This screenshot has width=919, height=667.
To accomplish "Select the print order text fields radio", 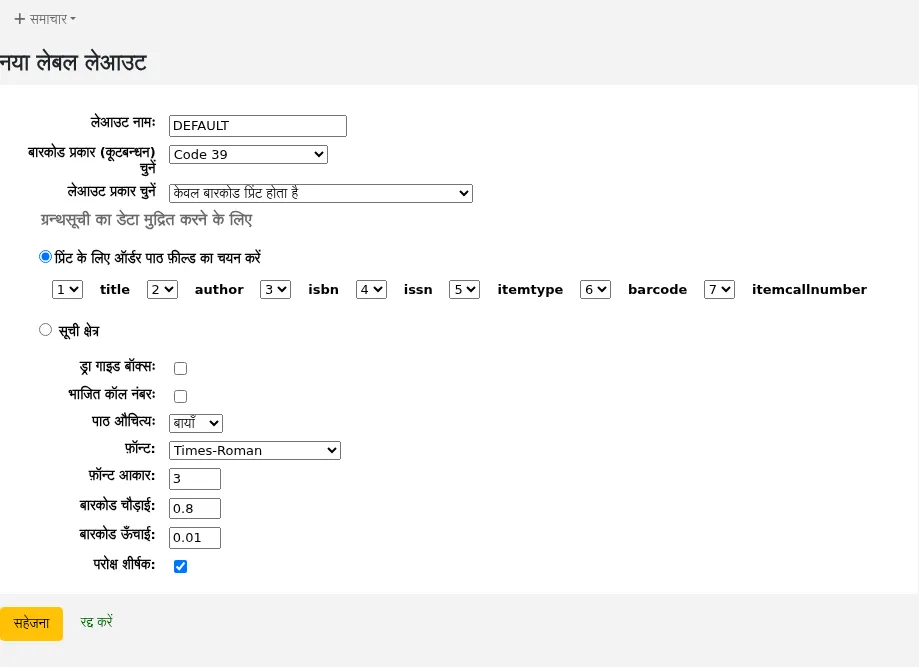I will pos(45,257).
